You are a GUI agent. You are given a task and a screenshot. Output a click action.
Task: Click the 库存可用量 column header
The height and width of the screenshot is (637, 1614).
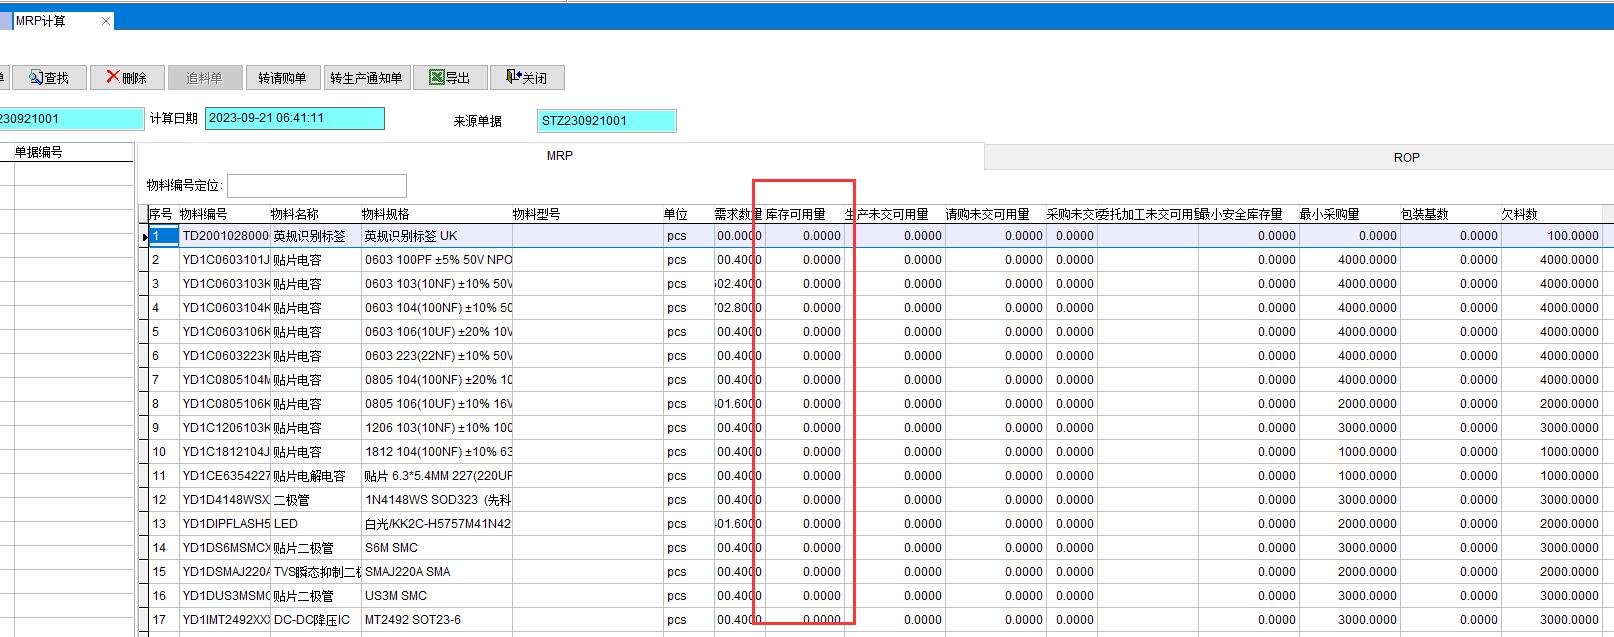coord(796,214)
